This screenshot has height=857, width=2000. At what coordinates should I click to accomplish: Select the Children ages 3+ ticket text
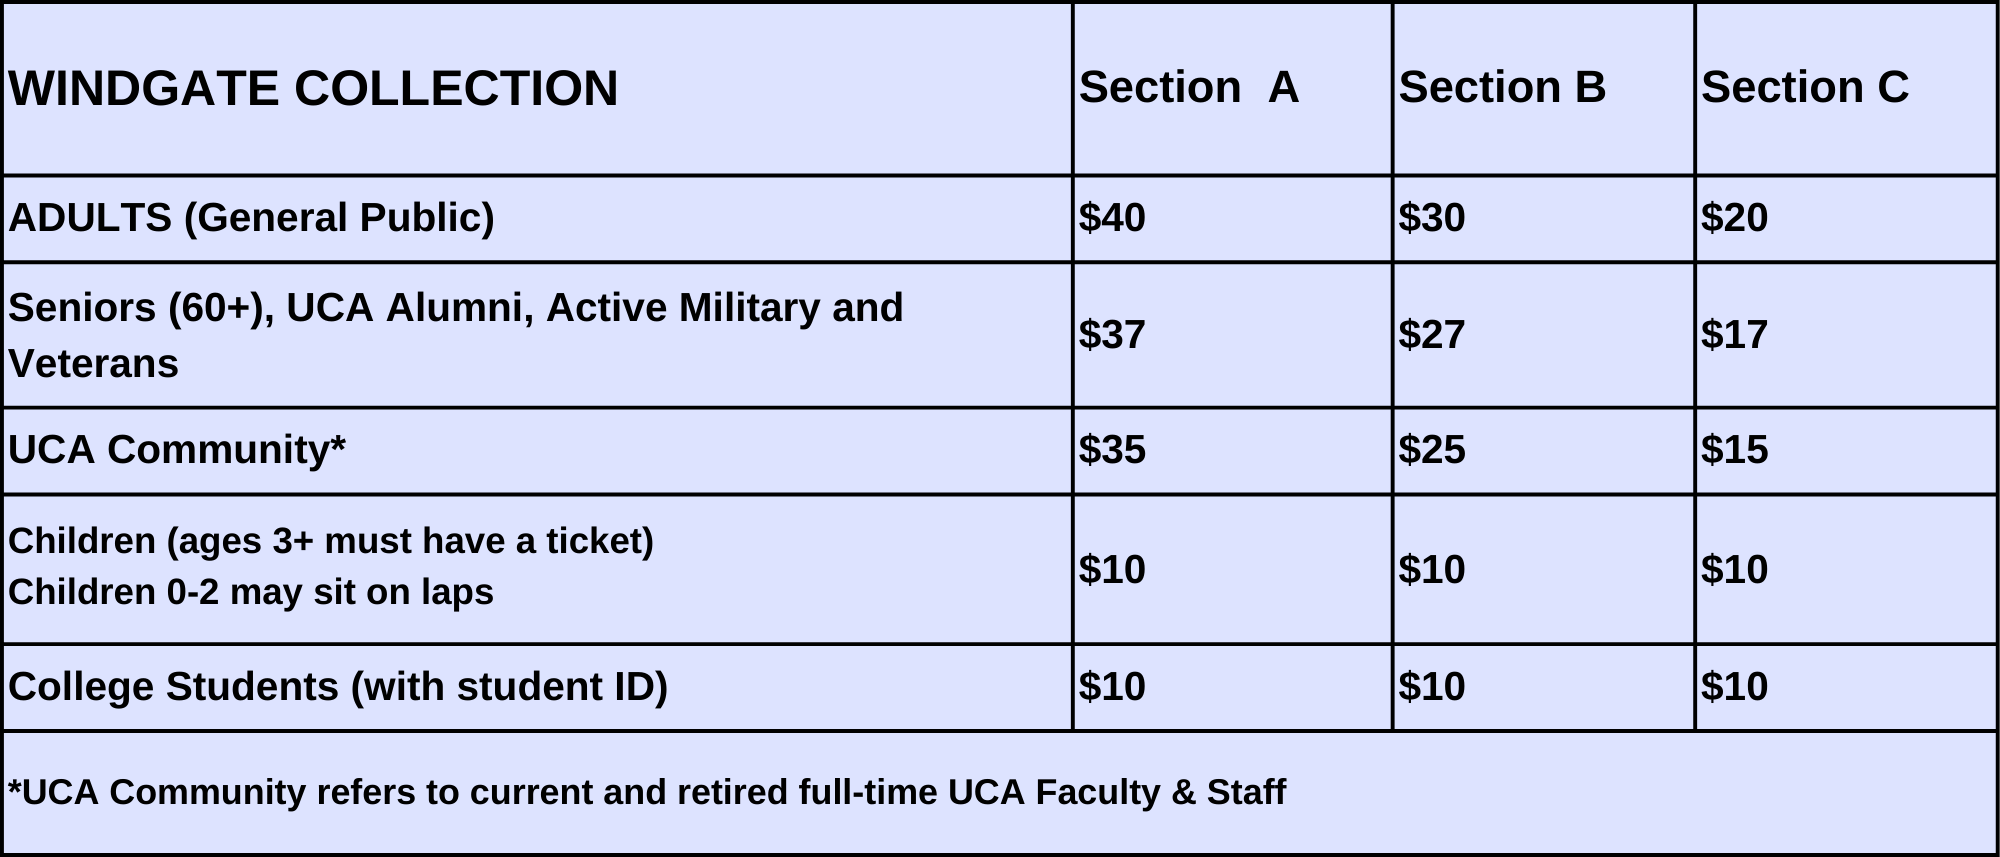tap(331, 541)
